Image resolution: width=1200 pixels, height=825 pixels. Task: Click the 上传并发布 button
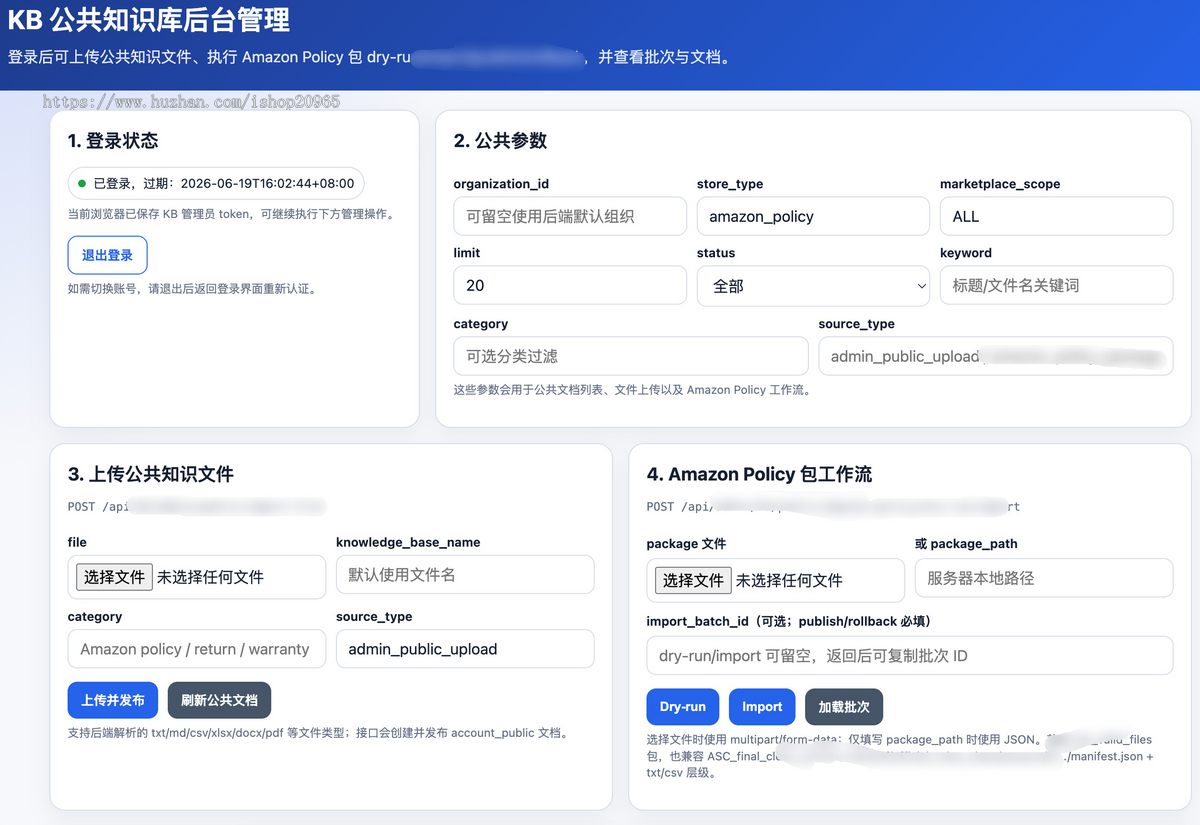point(113,700)
